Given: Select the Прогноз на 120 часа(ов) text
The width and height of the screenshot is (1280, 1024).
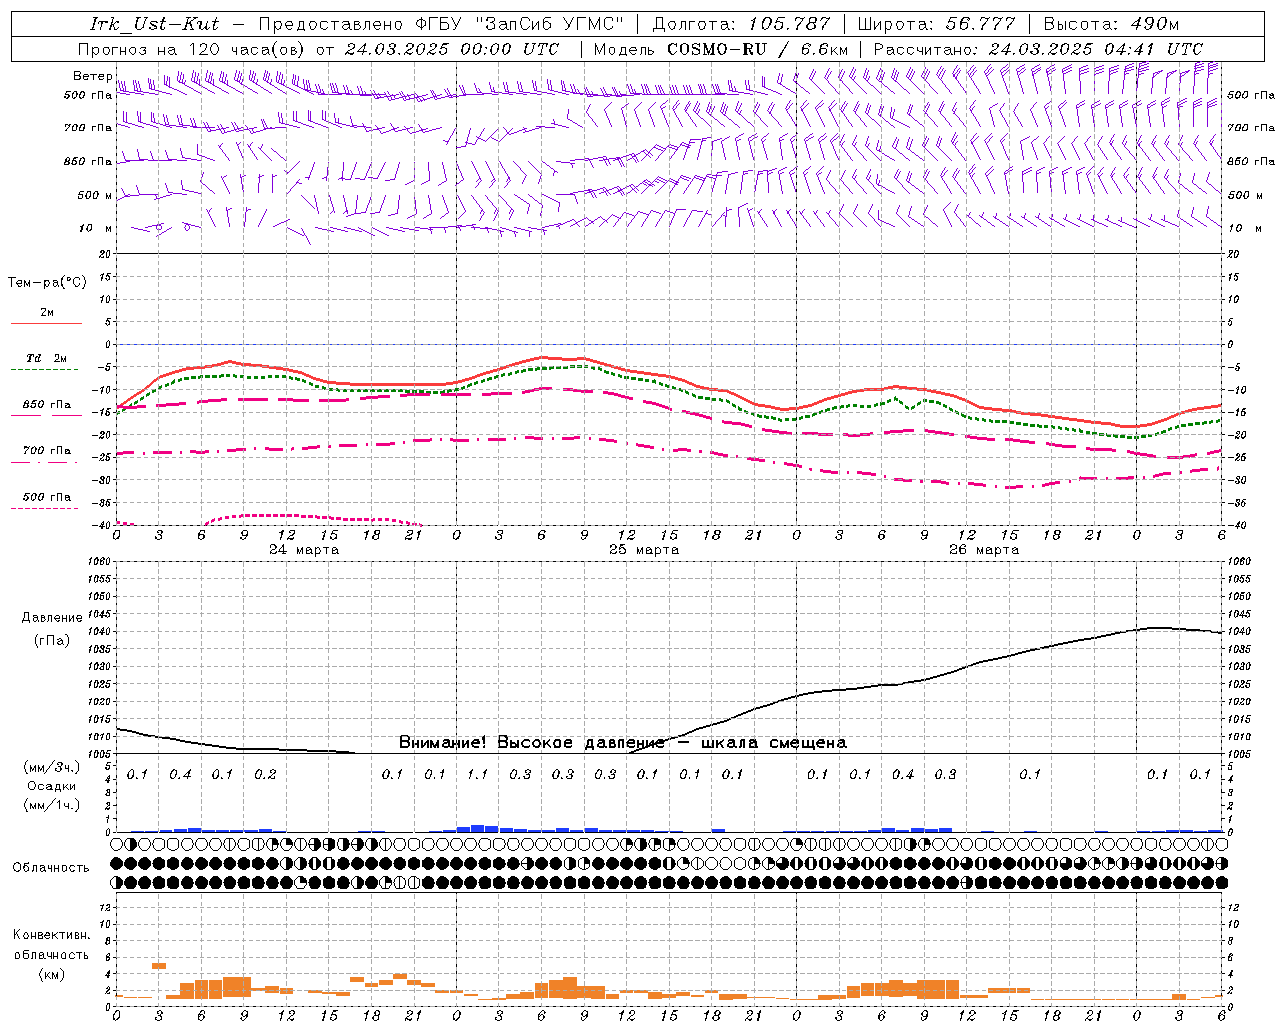Looking at the screenshot, I should [191, 49].
